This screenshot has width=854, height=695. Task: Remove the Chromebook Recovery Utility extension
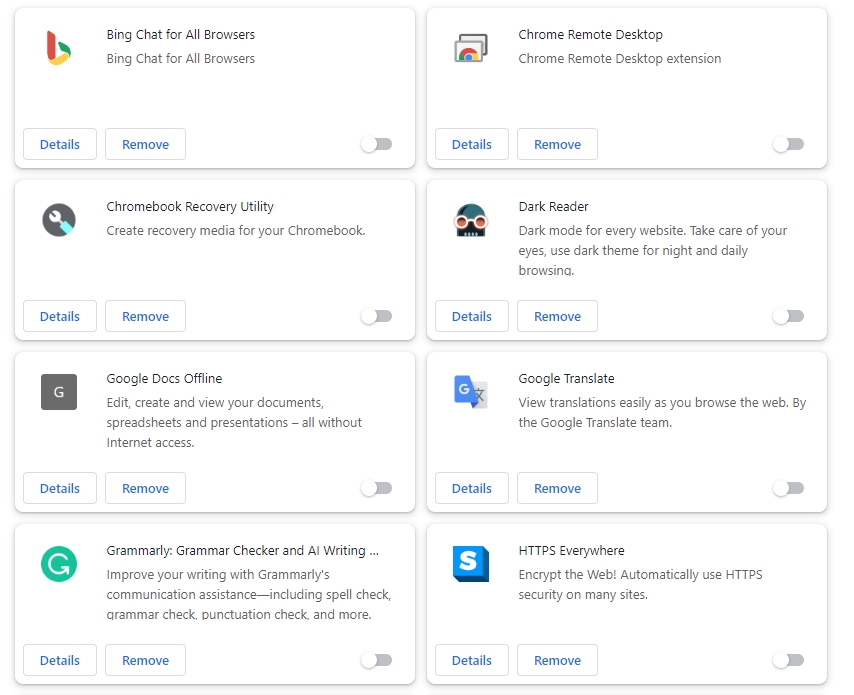(145, 316)
